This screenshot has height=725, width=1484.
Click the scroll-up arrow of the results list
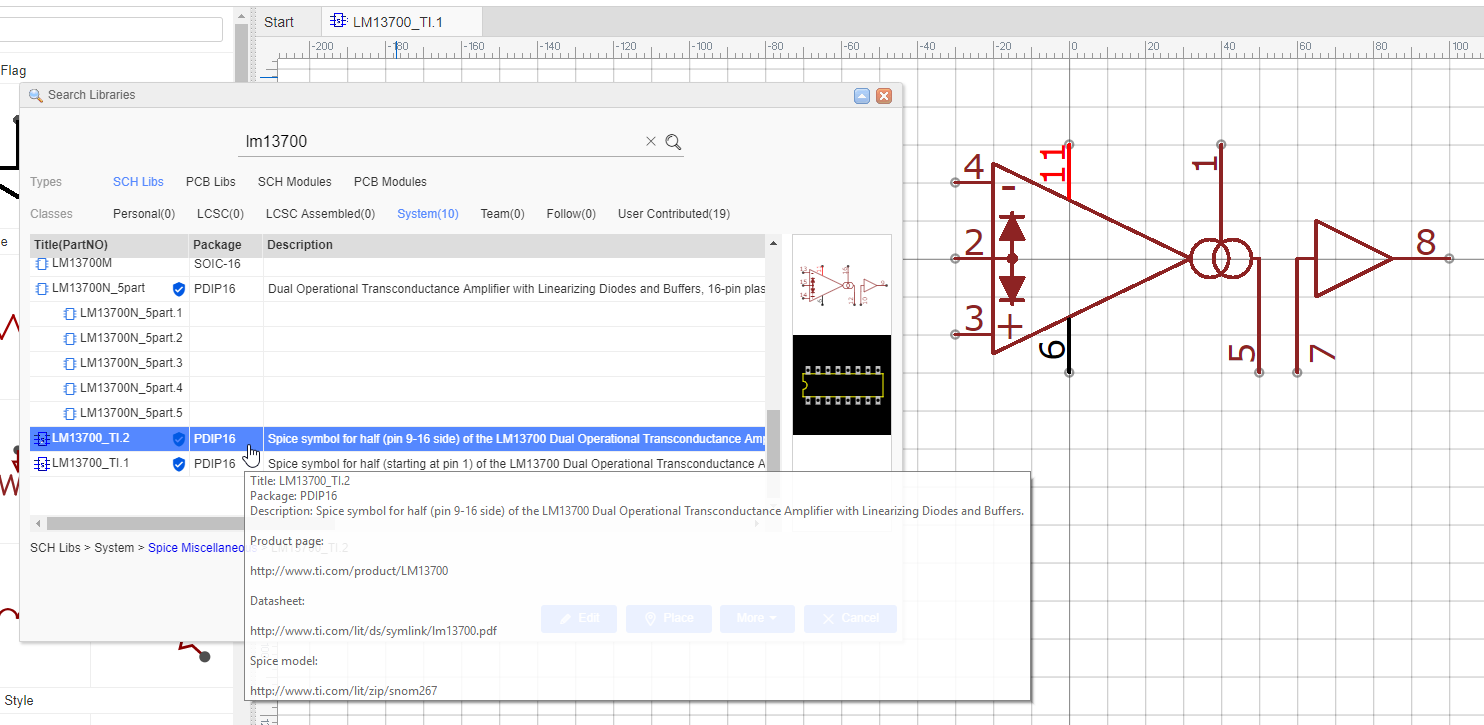[x=773, y=243]
